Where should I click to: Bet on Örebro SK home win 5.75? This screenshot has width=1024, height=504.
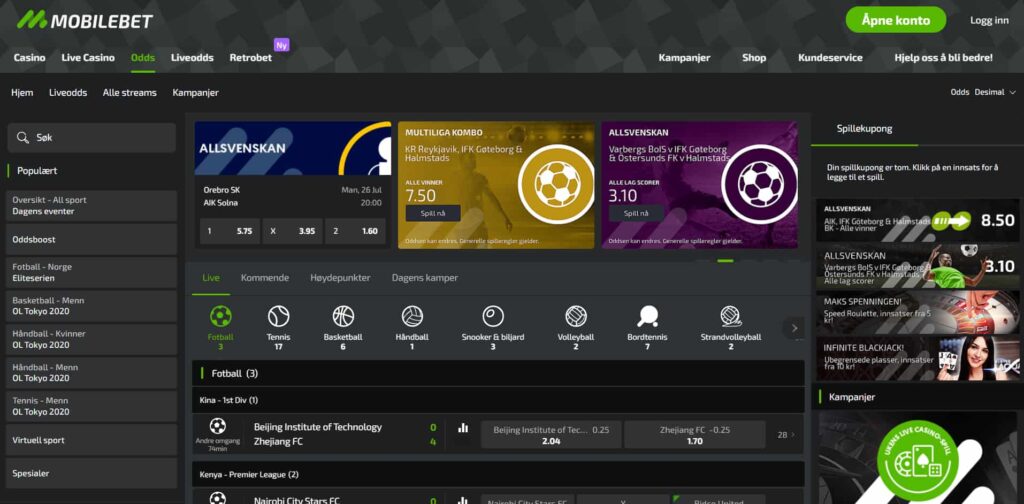pyautogui.click(x=230, y=231)
